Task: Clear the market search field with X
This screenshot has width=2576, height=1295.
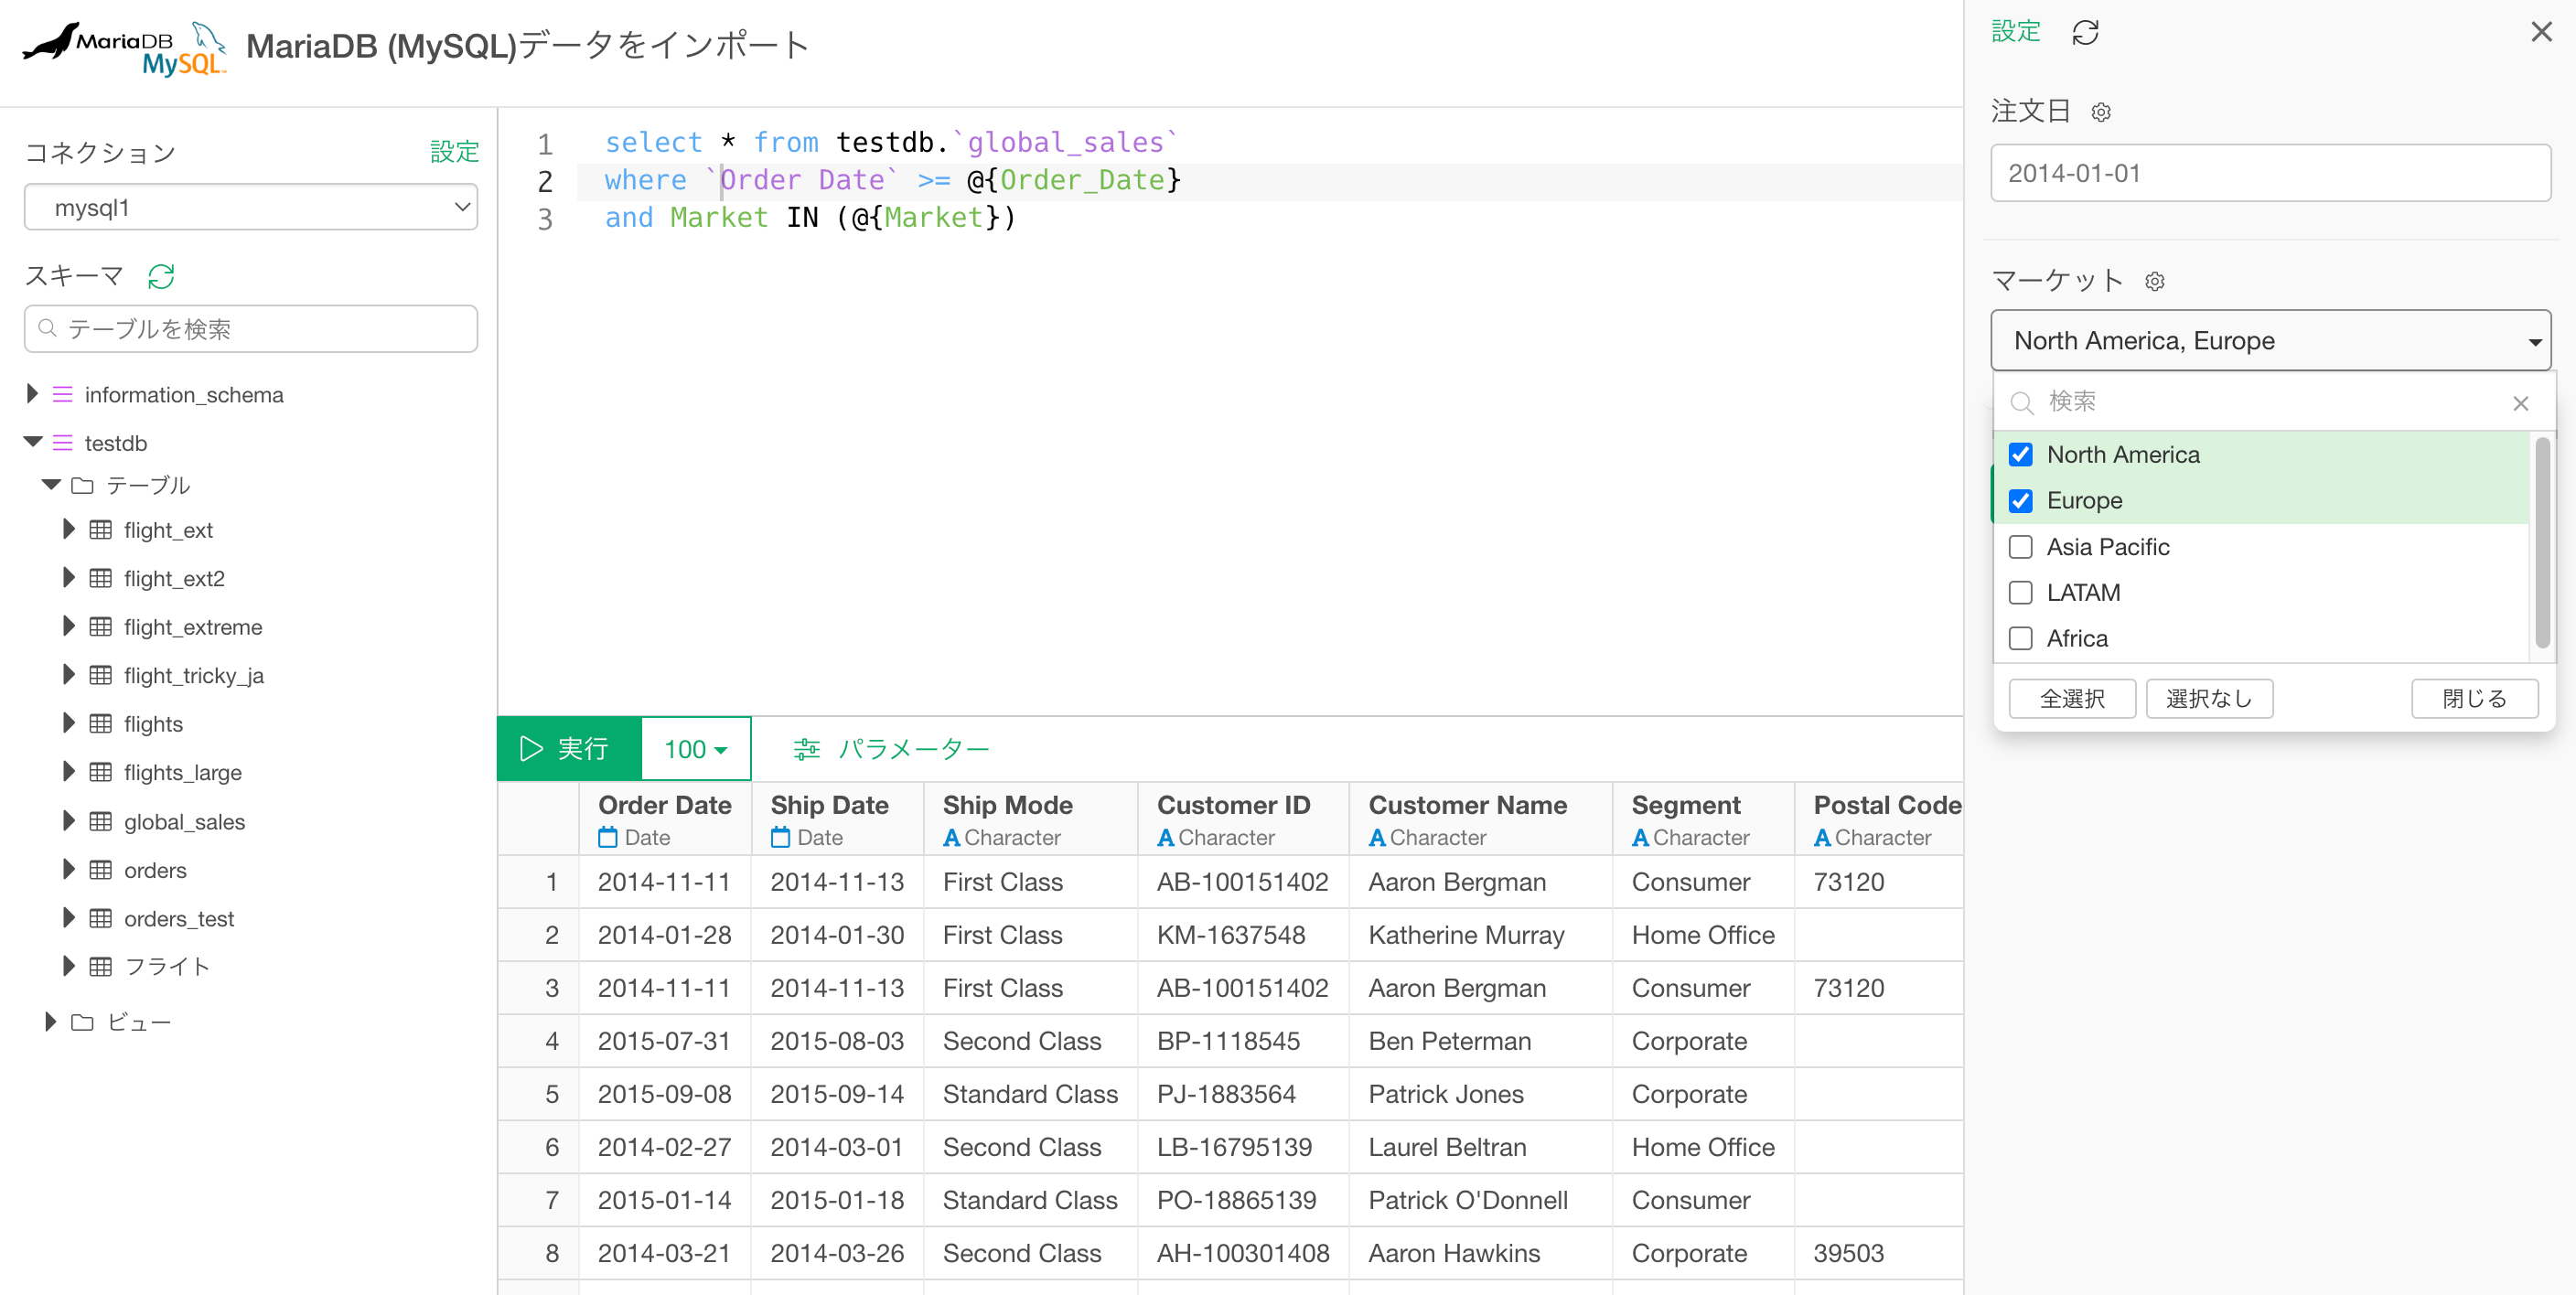Action: pyautogui.click(x=2520, y=403)
